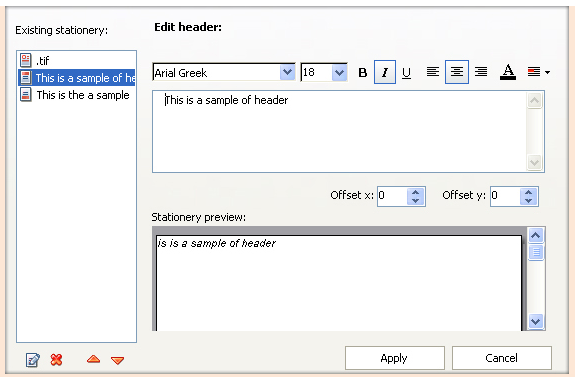The image size is (575, 381).
Task: Select the .tif stationery item
Action: (76, 61)
